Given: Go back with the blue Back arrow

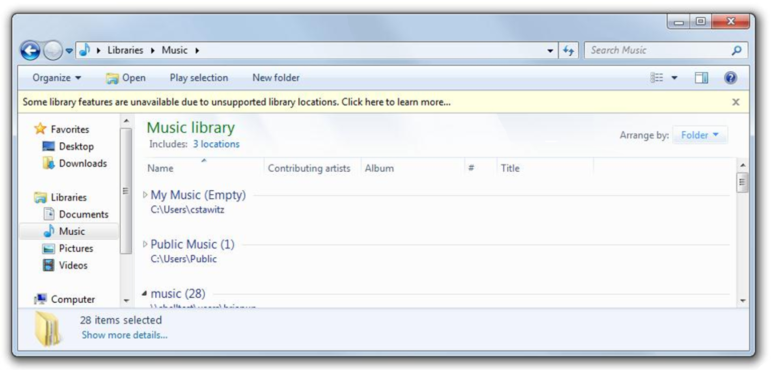Looking at the screenshot, I should pos(30,50).
